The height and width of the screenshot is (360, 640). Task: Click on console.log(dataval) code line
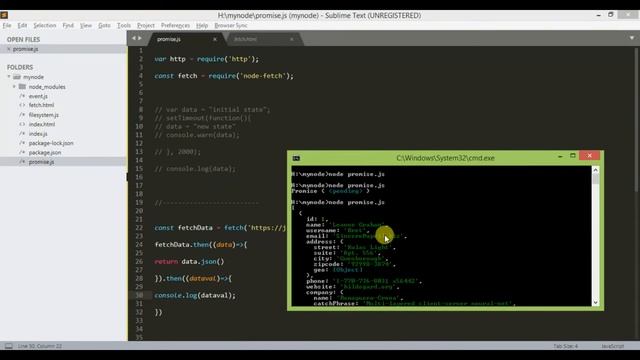click(195, 295)
